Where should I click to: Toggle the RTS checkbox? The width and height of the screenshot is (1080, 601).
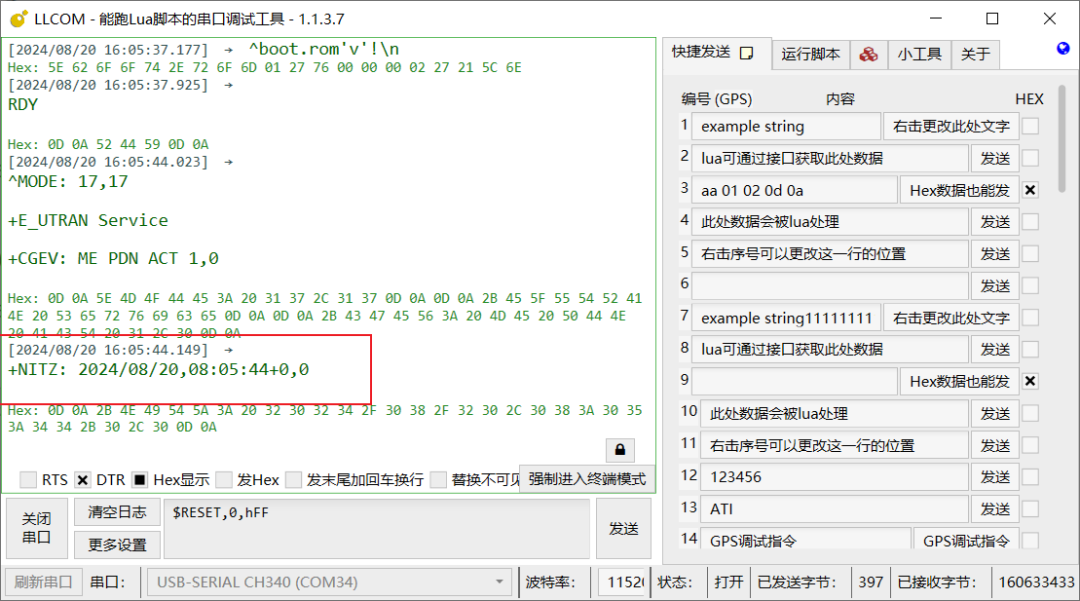(28, 479)
